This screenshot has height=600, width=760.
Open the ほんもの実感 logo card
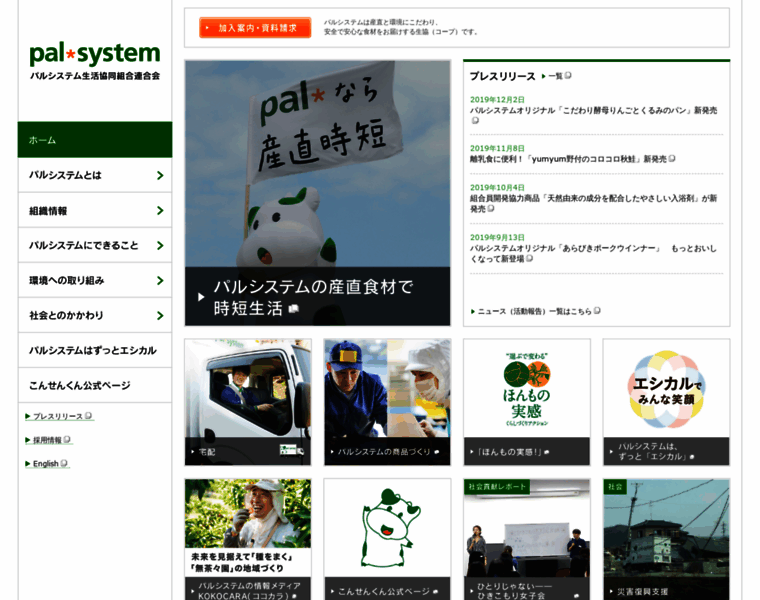(526, 388)
